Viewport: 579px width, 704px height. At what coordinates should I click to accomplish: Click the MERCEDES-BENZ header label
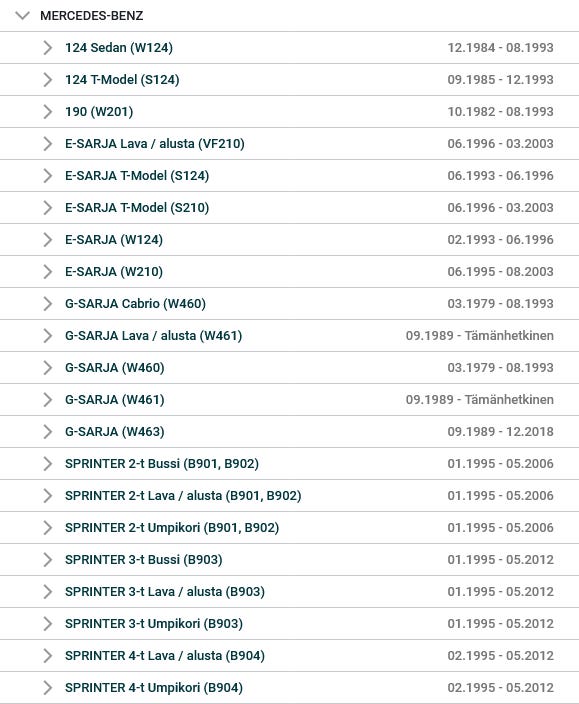(92, 16)
